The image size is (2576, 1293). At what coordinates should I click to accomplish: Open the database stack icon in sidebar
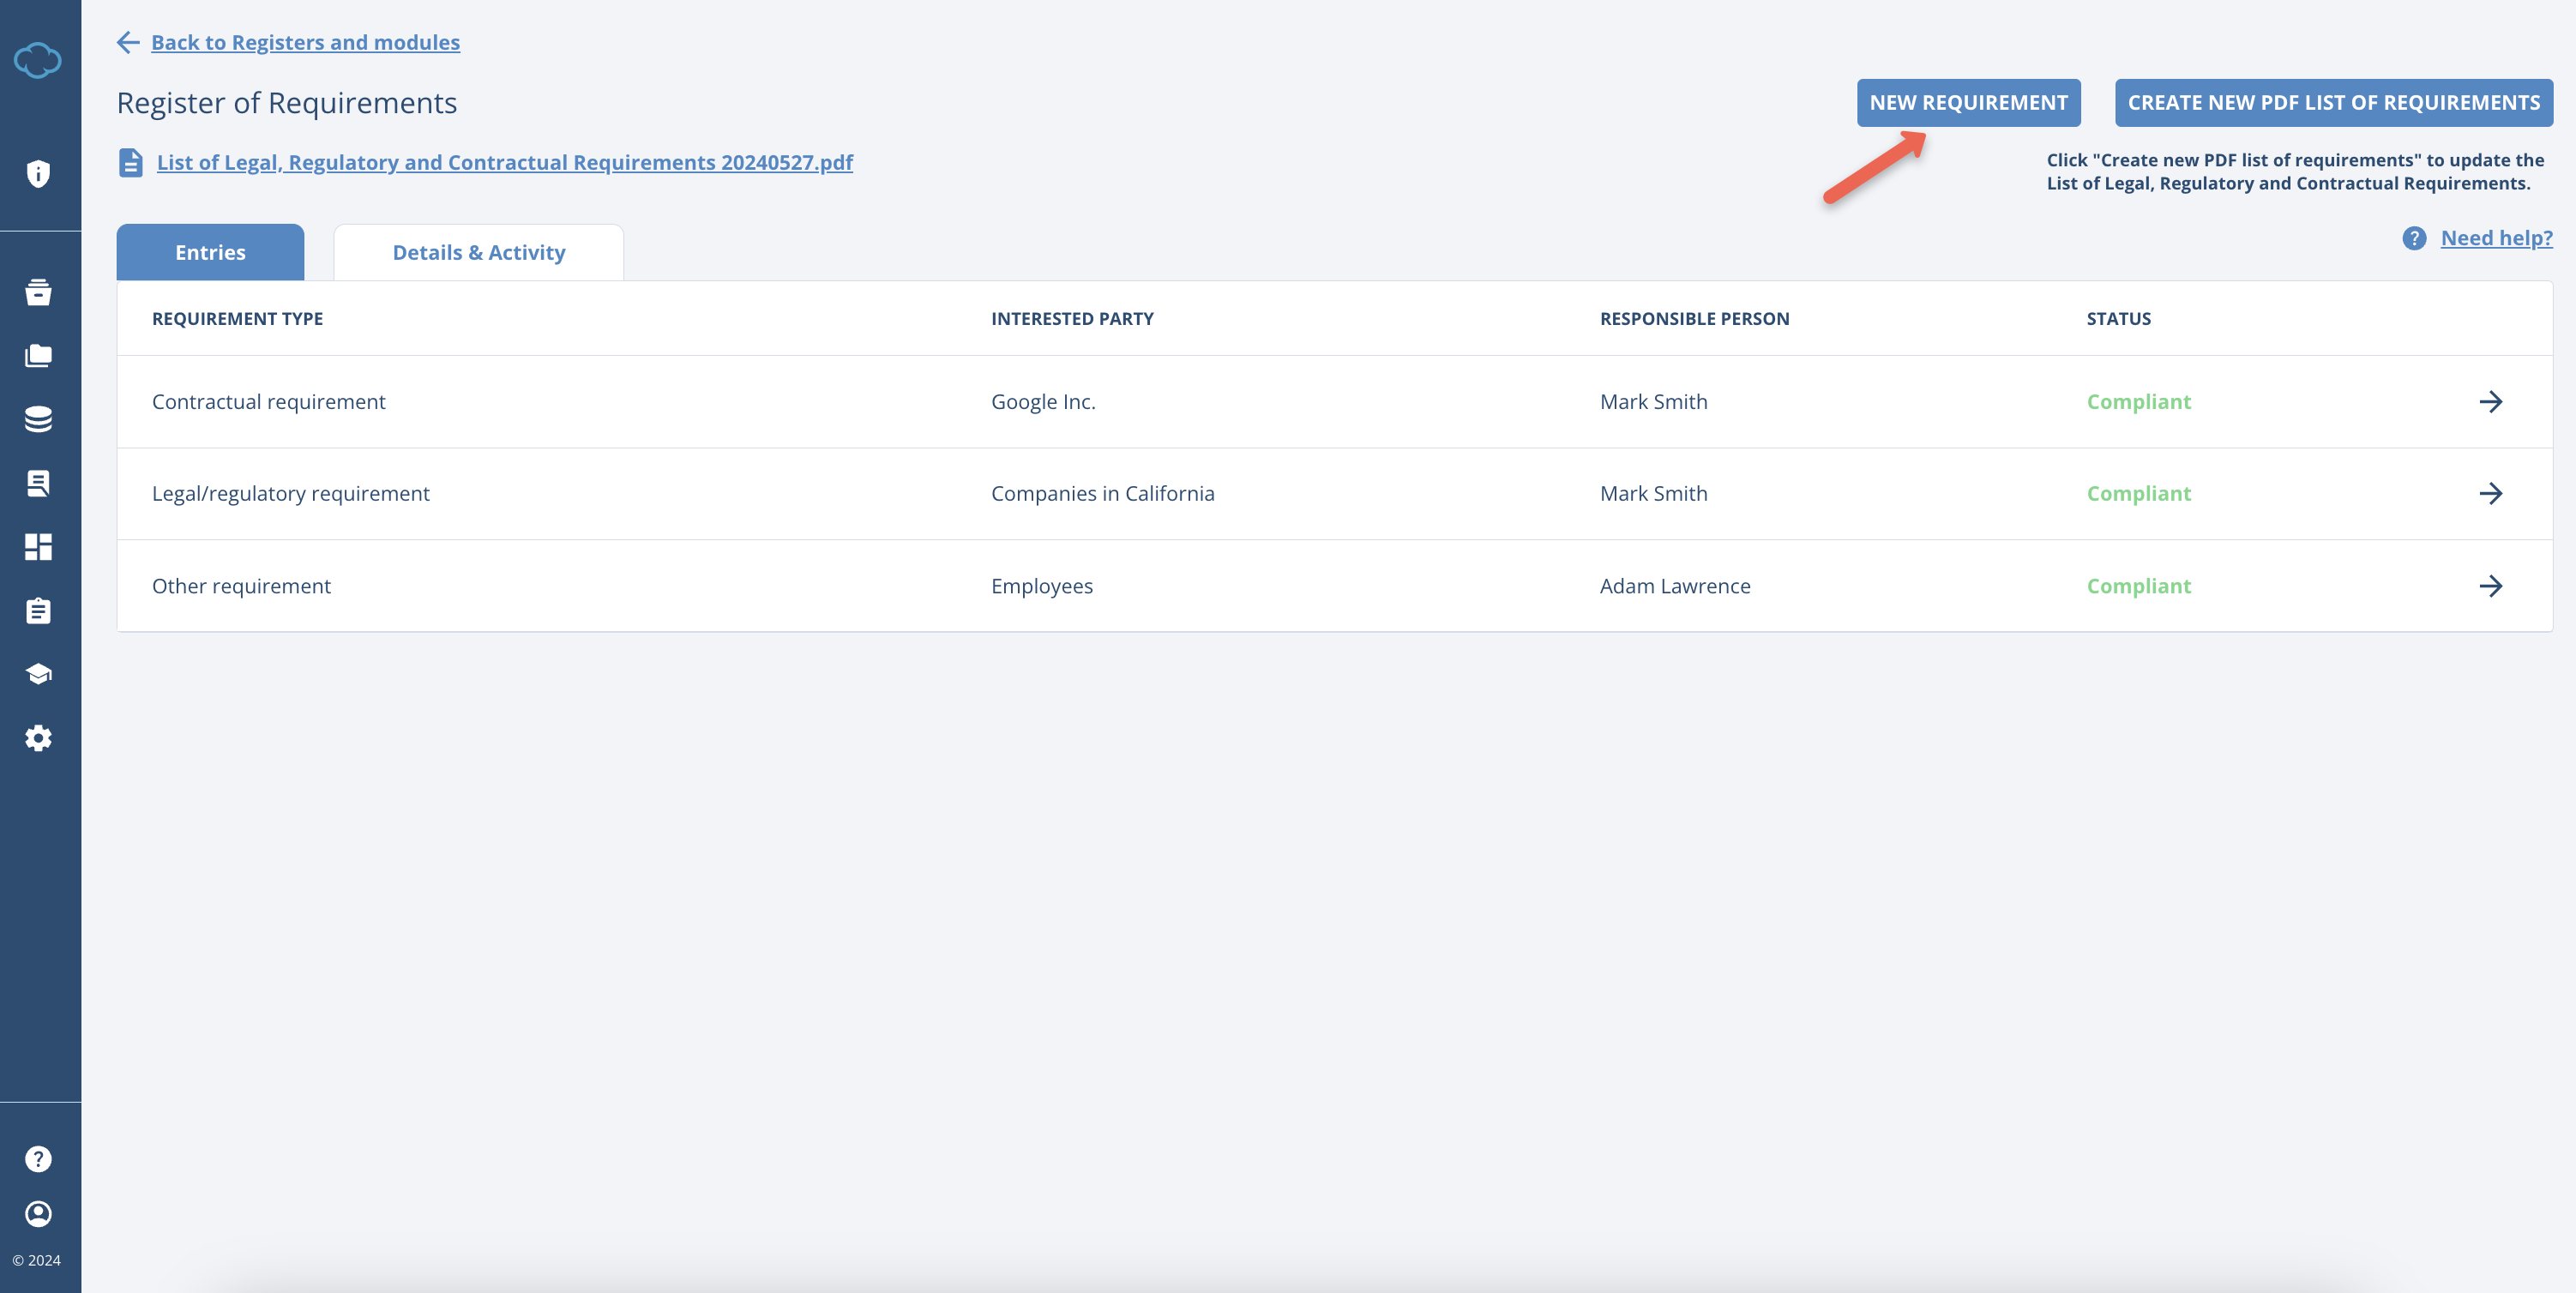(38, 419)
